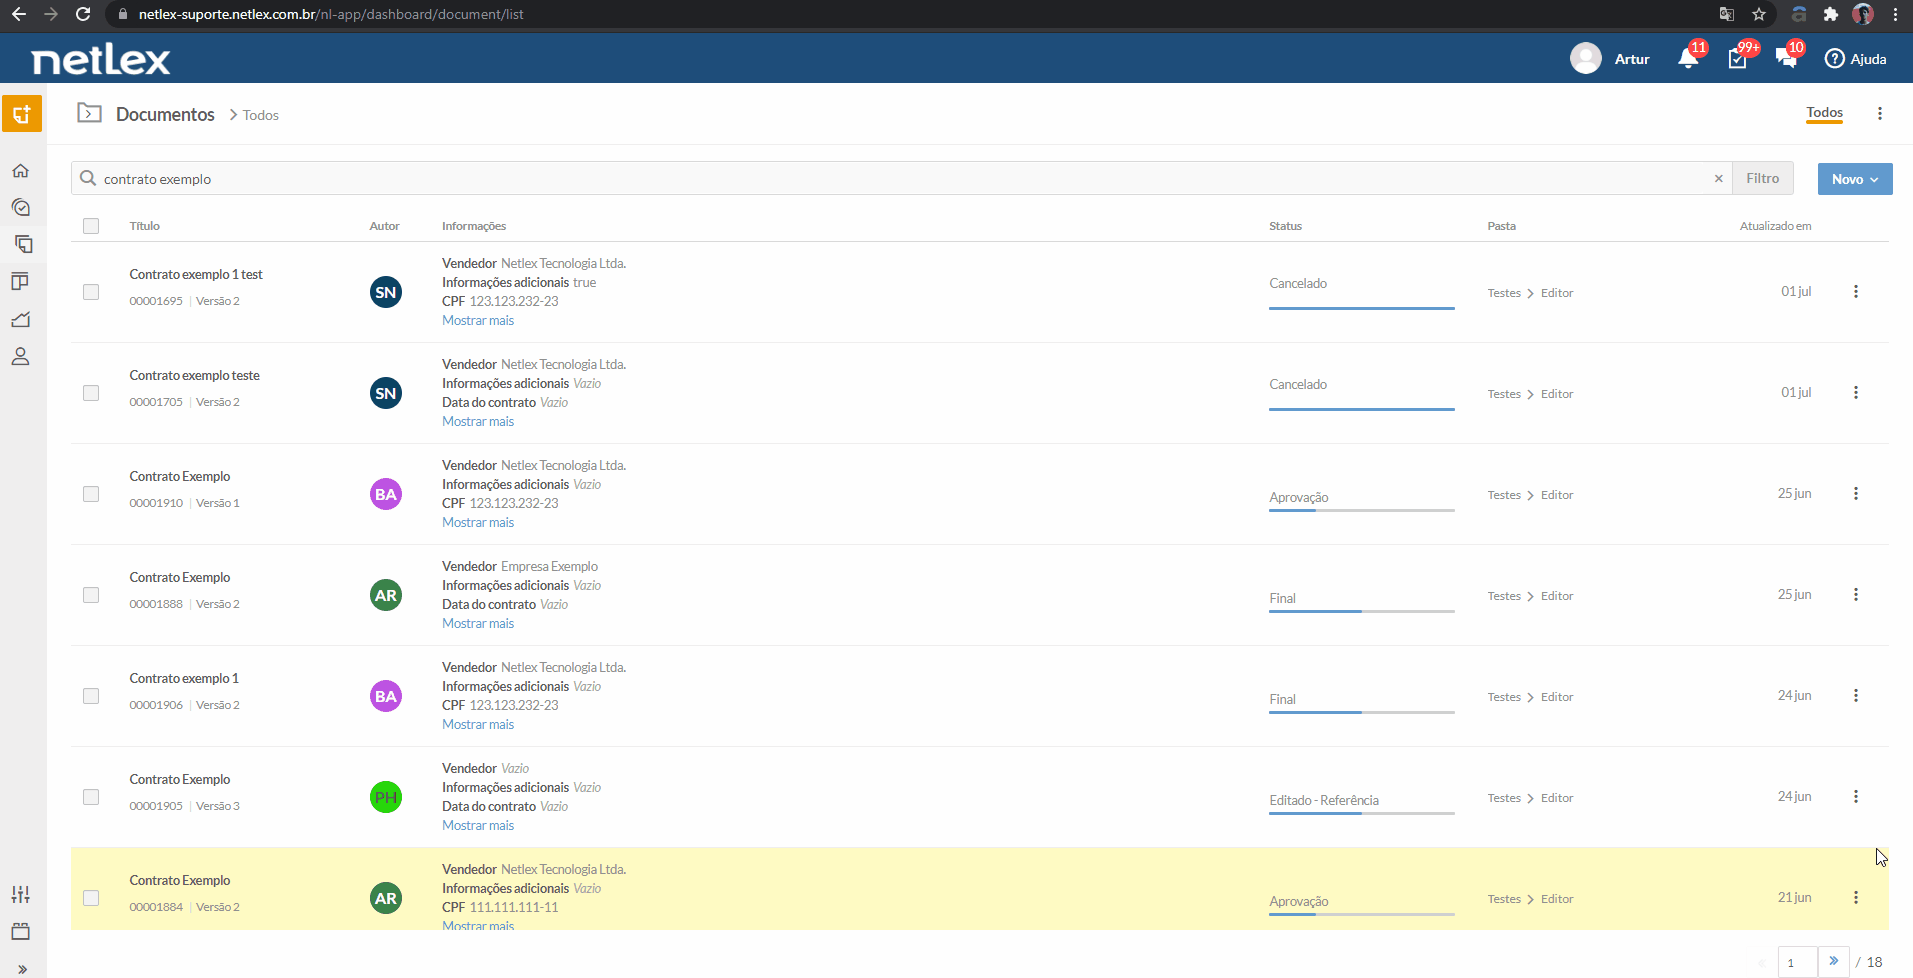The height and width of the screenshot is (978, 1913).
Task: Click the Artur user avatar
Action: [x=1586, y=58]
